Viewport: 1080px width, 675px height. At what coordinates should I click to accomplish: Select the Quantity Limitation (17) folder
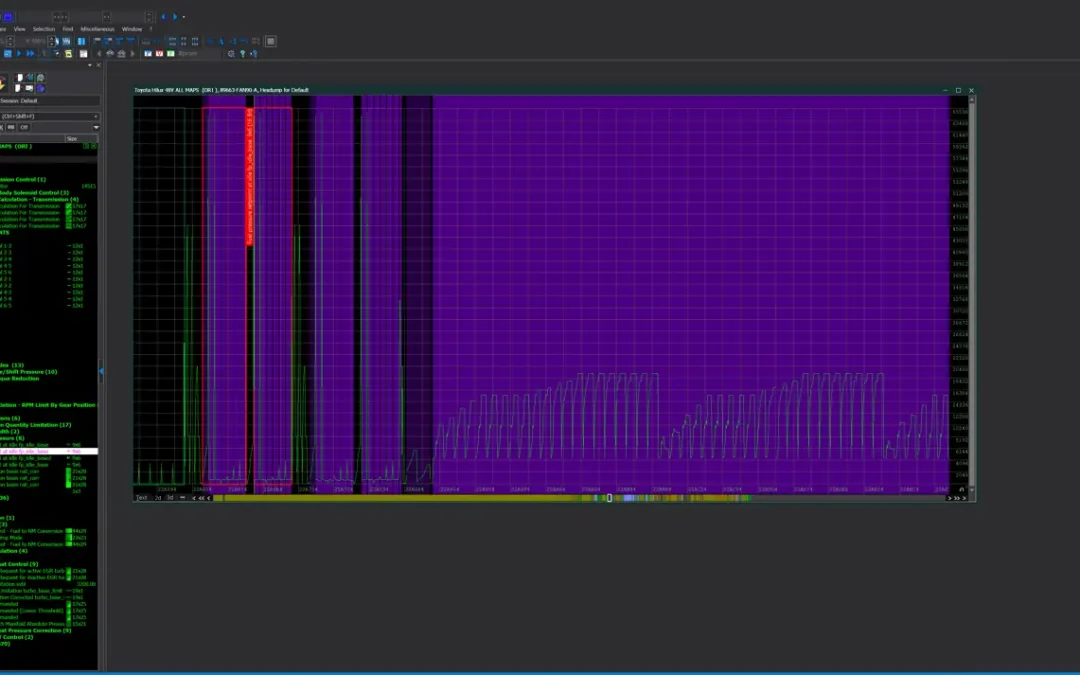[x=36, y=425]
